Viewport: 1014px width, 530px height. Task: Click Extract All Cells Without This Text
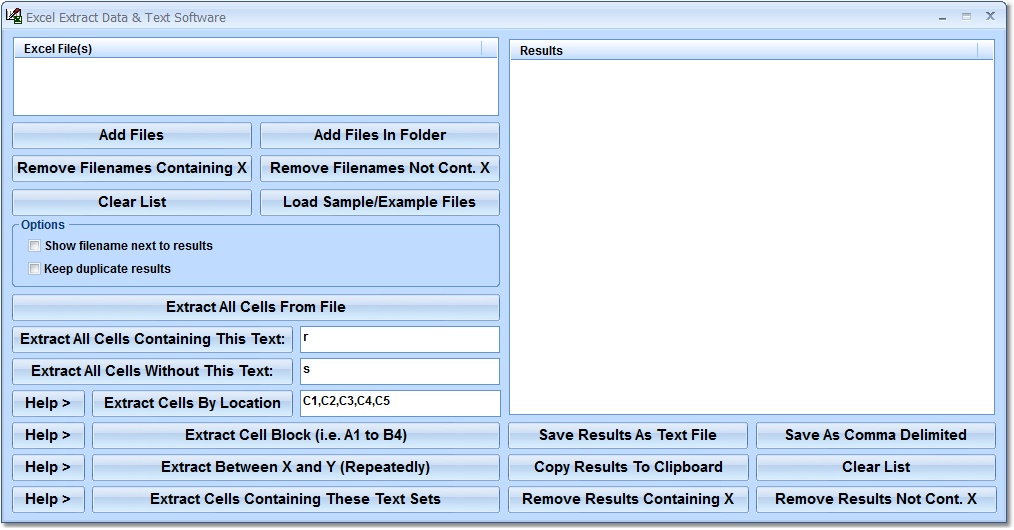(153, 371)
